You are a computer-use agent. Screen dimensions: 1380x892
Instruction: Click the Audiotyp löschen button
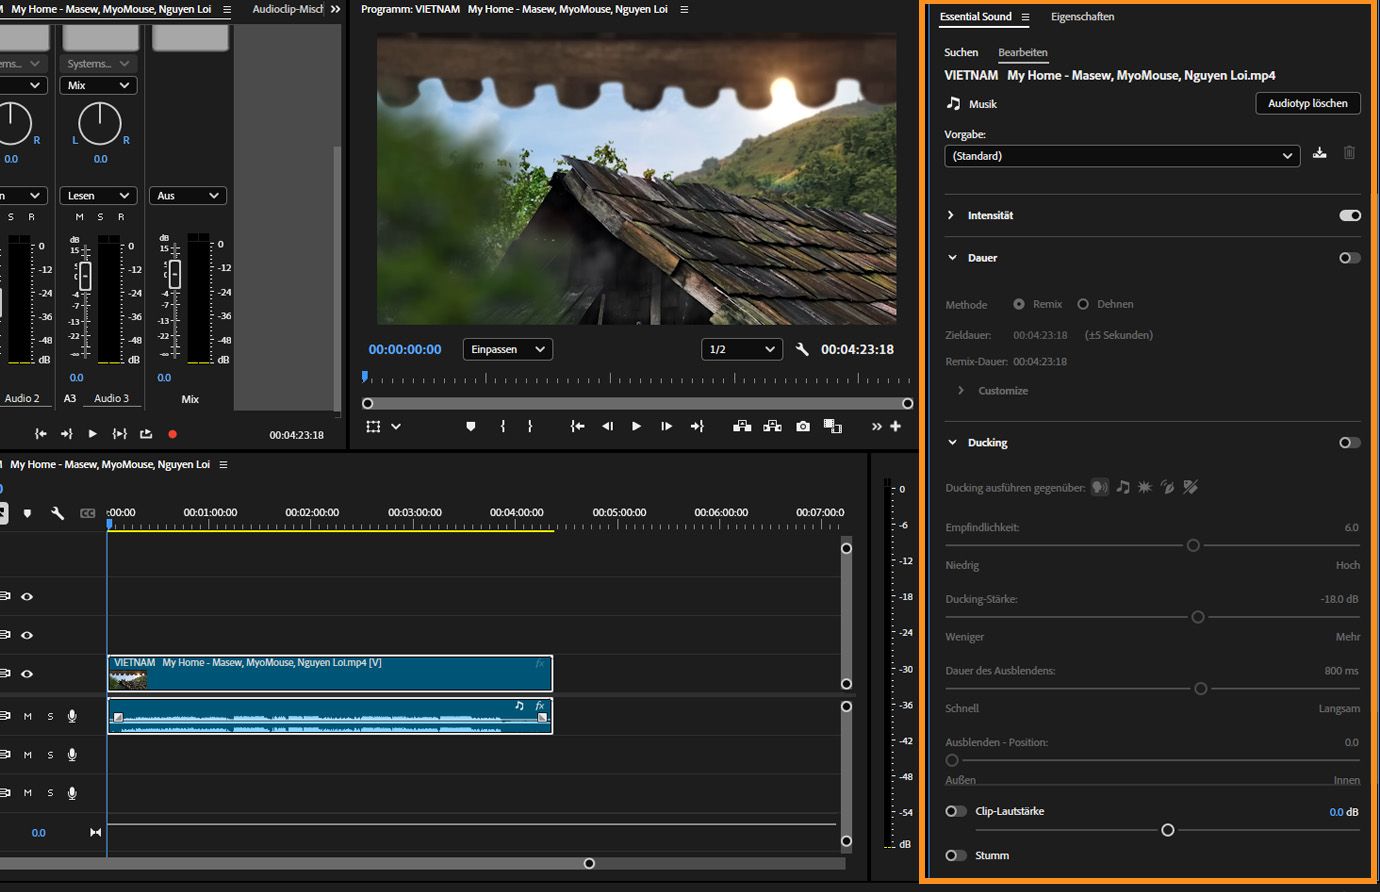[x=1307, y=103]
